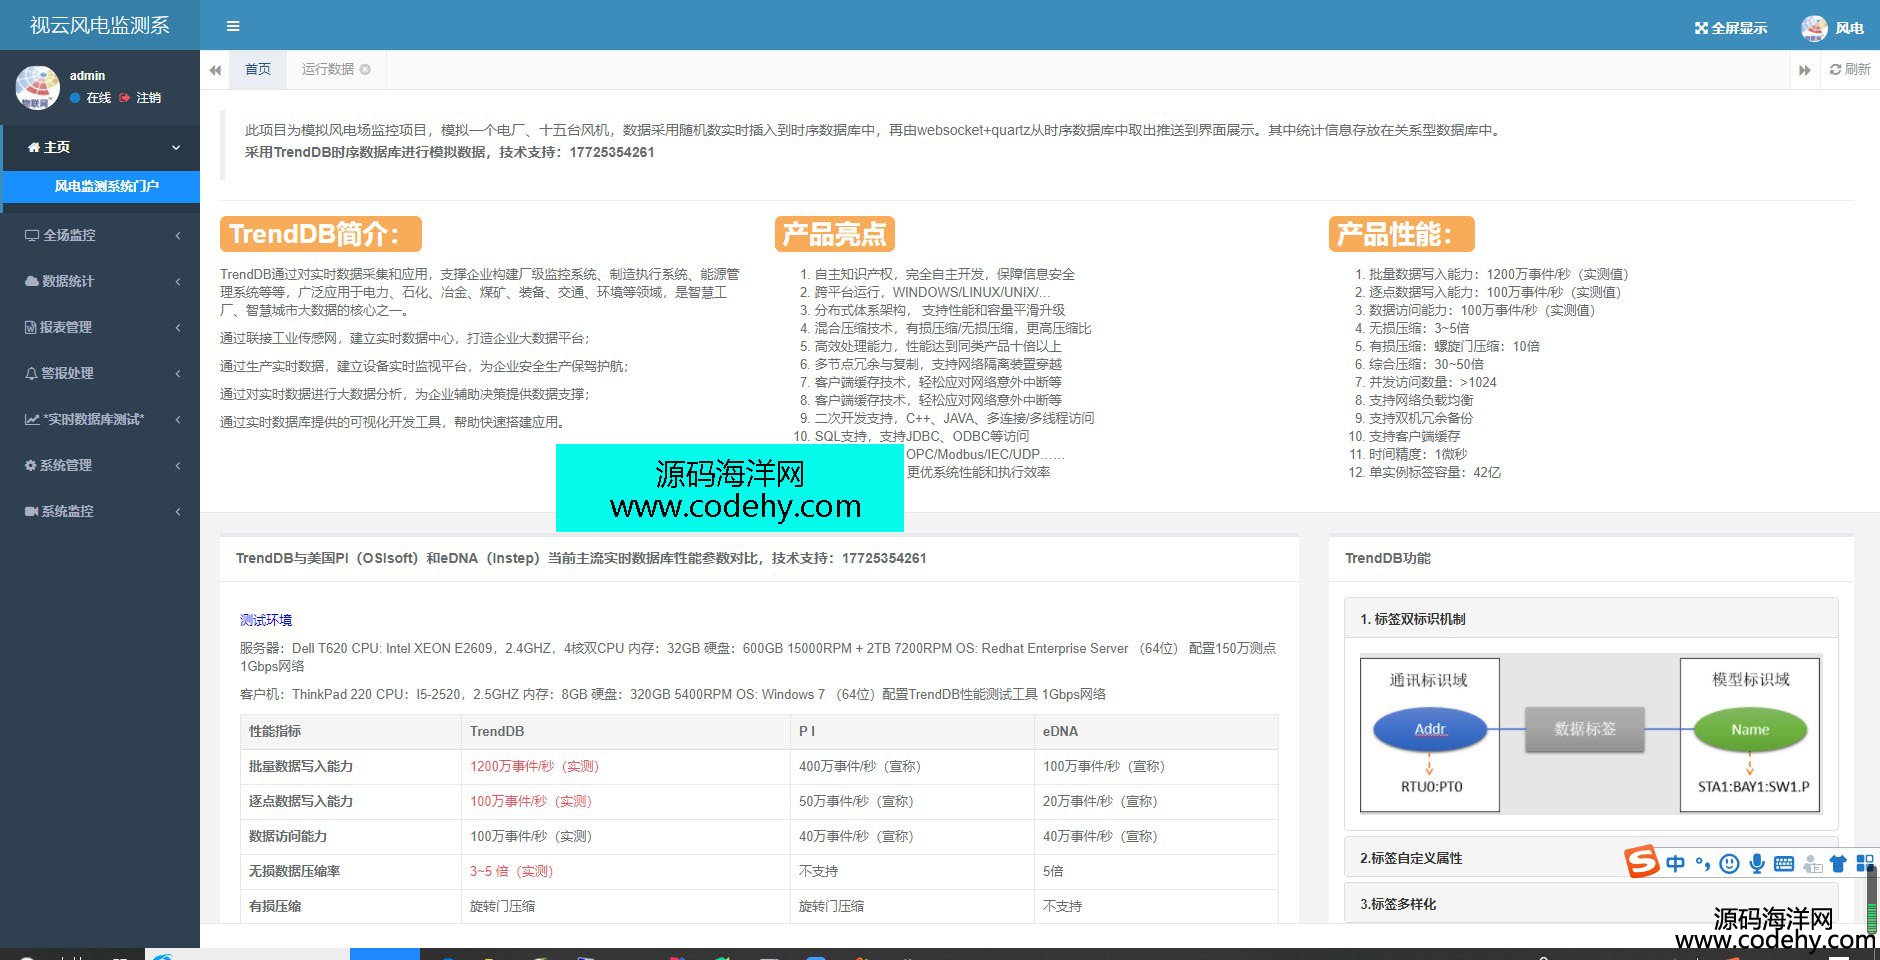
Task: Click the 产品性能 orange heading
Action: 1401,234
